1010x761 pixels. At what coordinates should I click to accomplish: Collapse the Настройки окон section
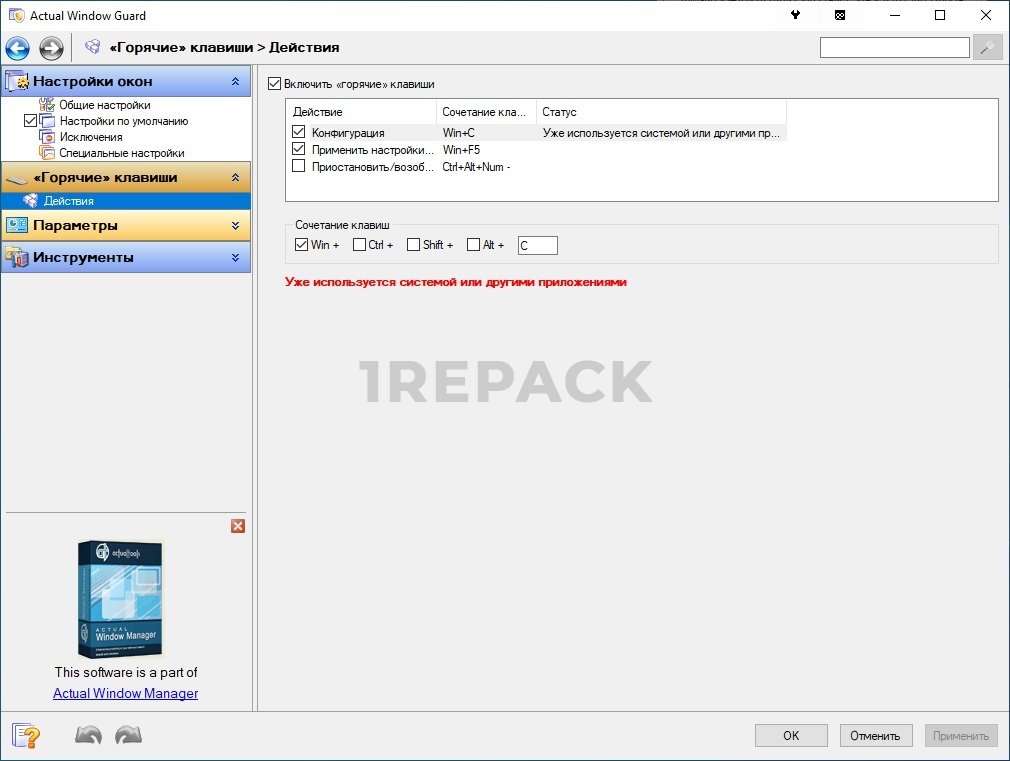click(235, 81)
